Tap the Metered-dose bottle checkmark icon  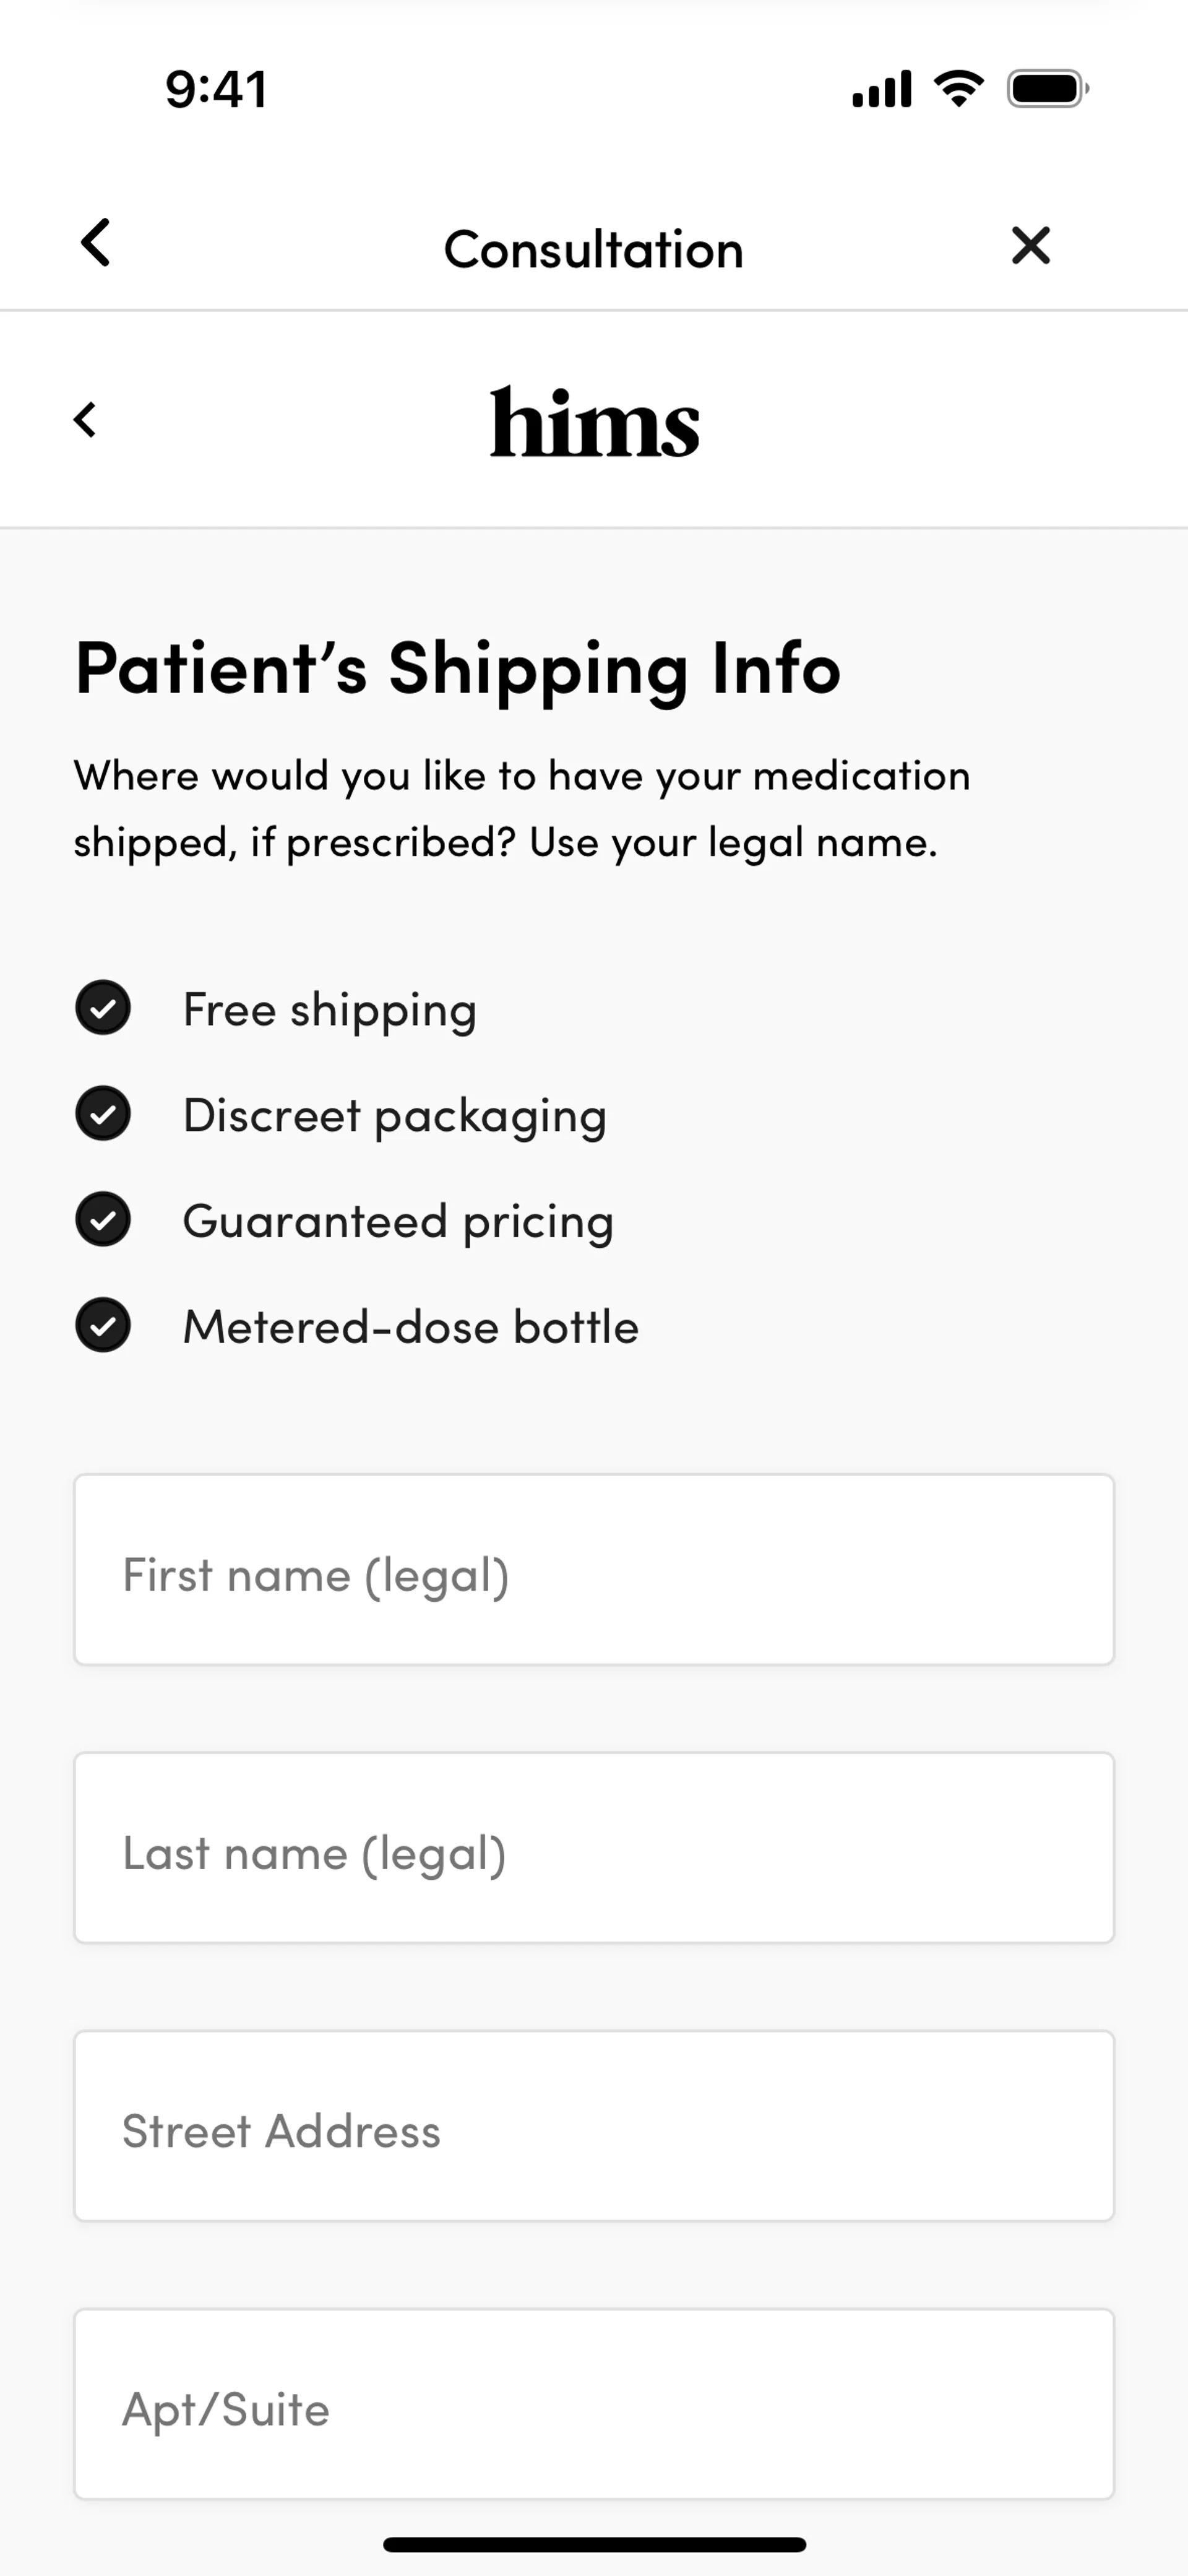point(103,1326)
